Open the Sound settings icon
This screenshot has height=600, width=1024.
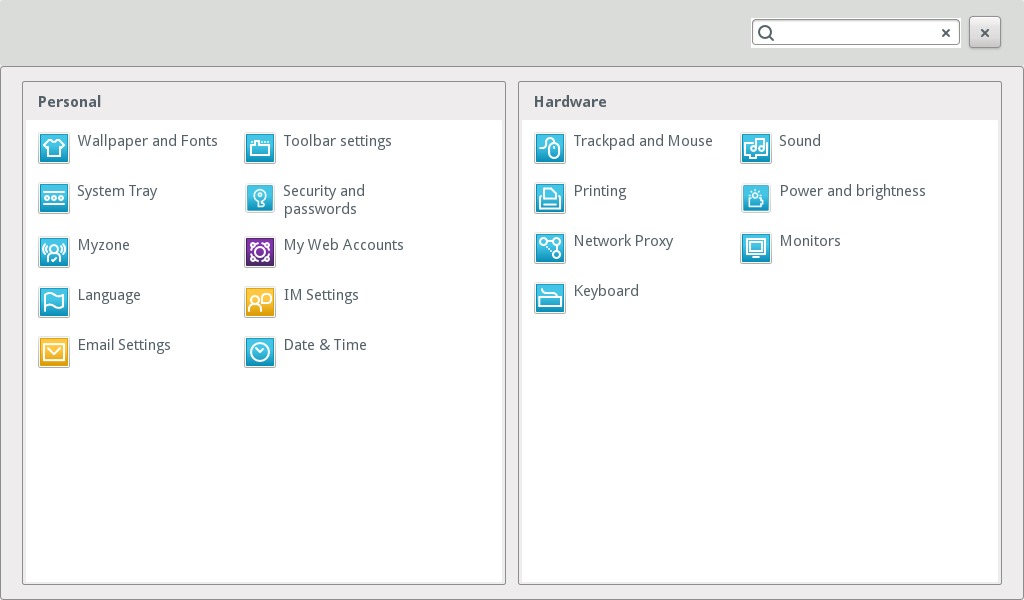click(x=756, y=148)
